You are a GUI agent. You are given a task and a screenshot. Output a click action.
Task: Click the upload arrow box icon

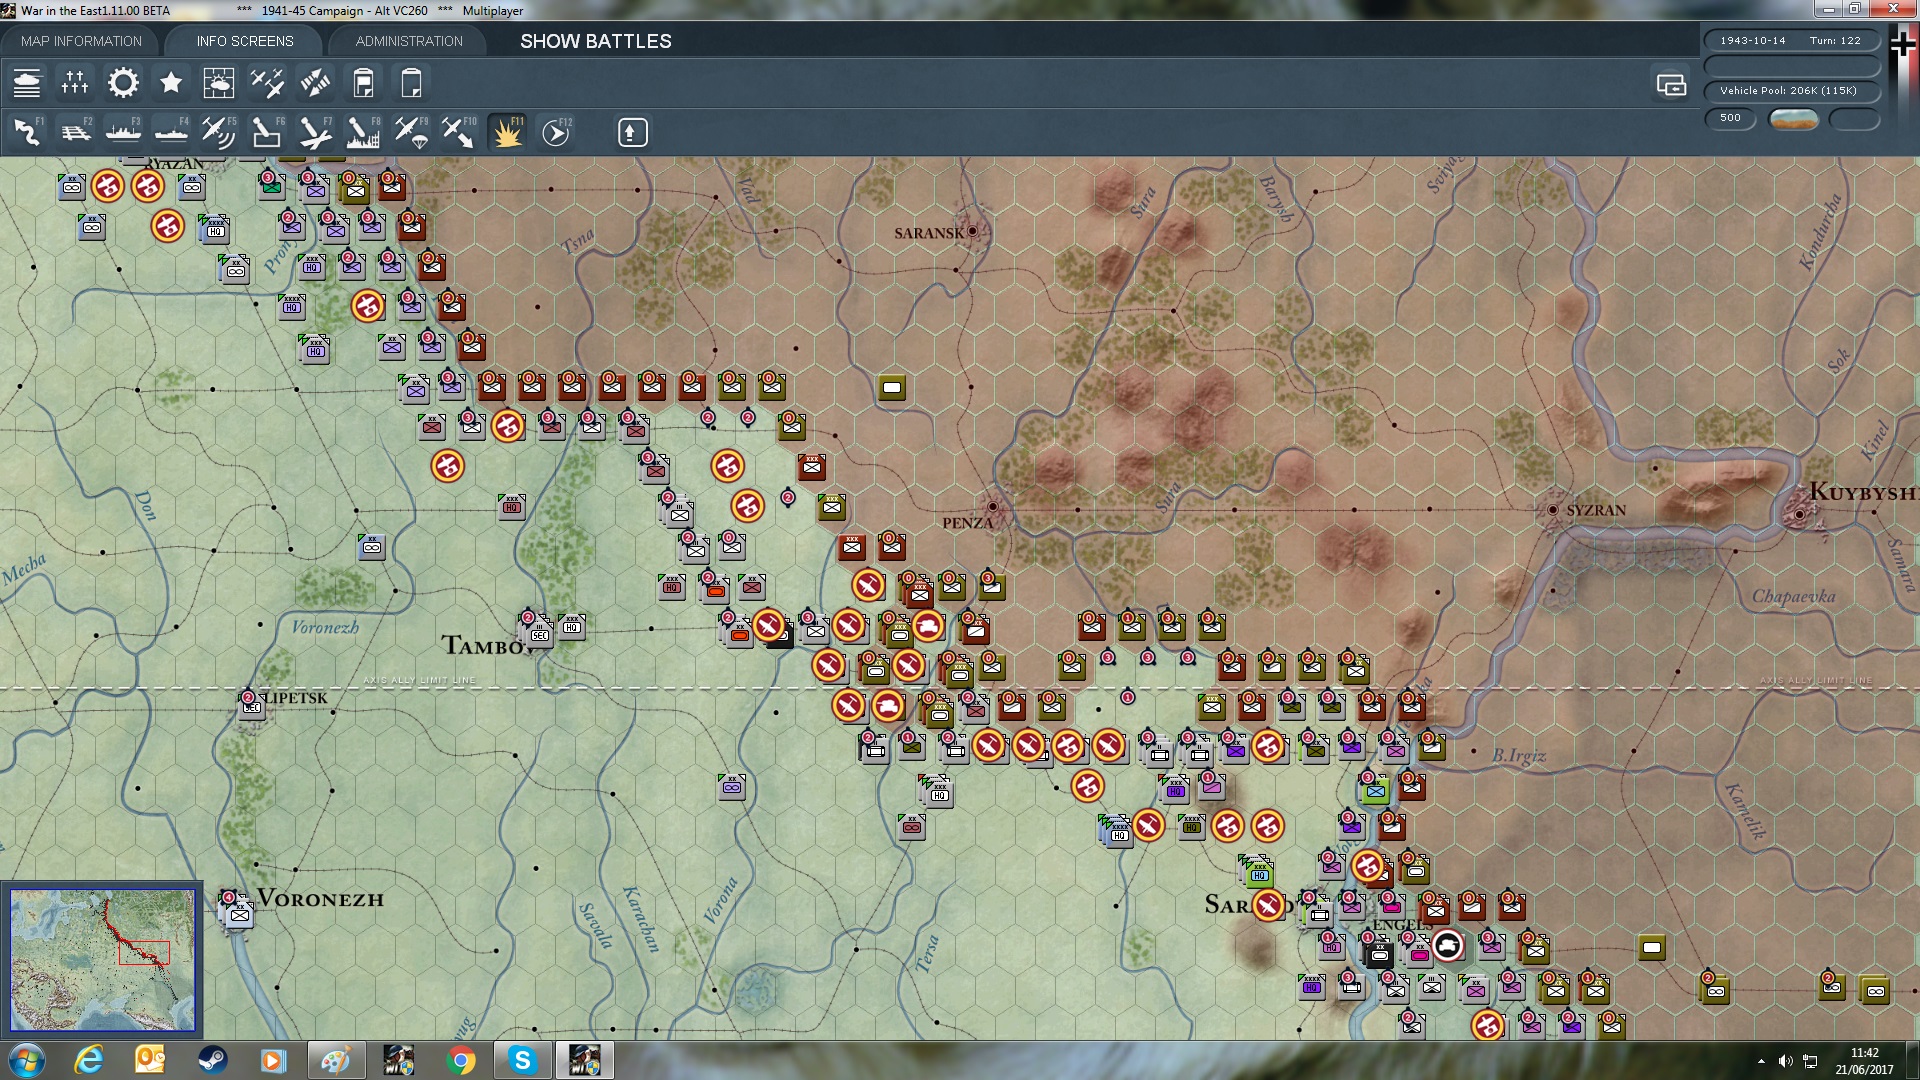click(x=632, y=132)
